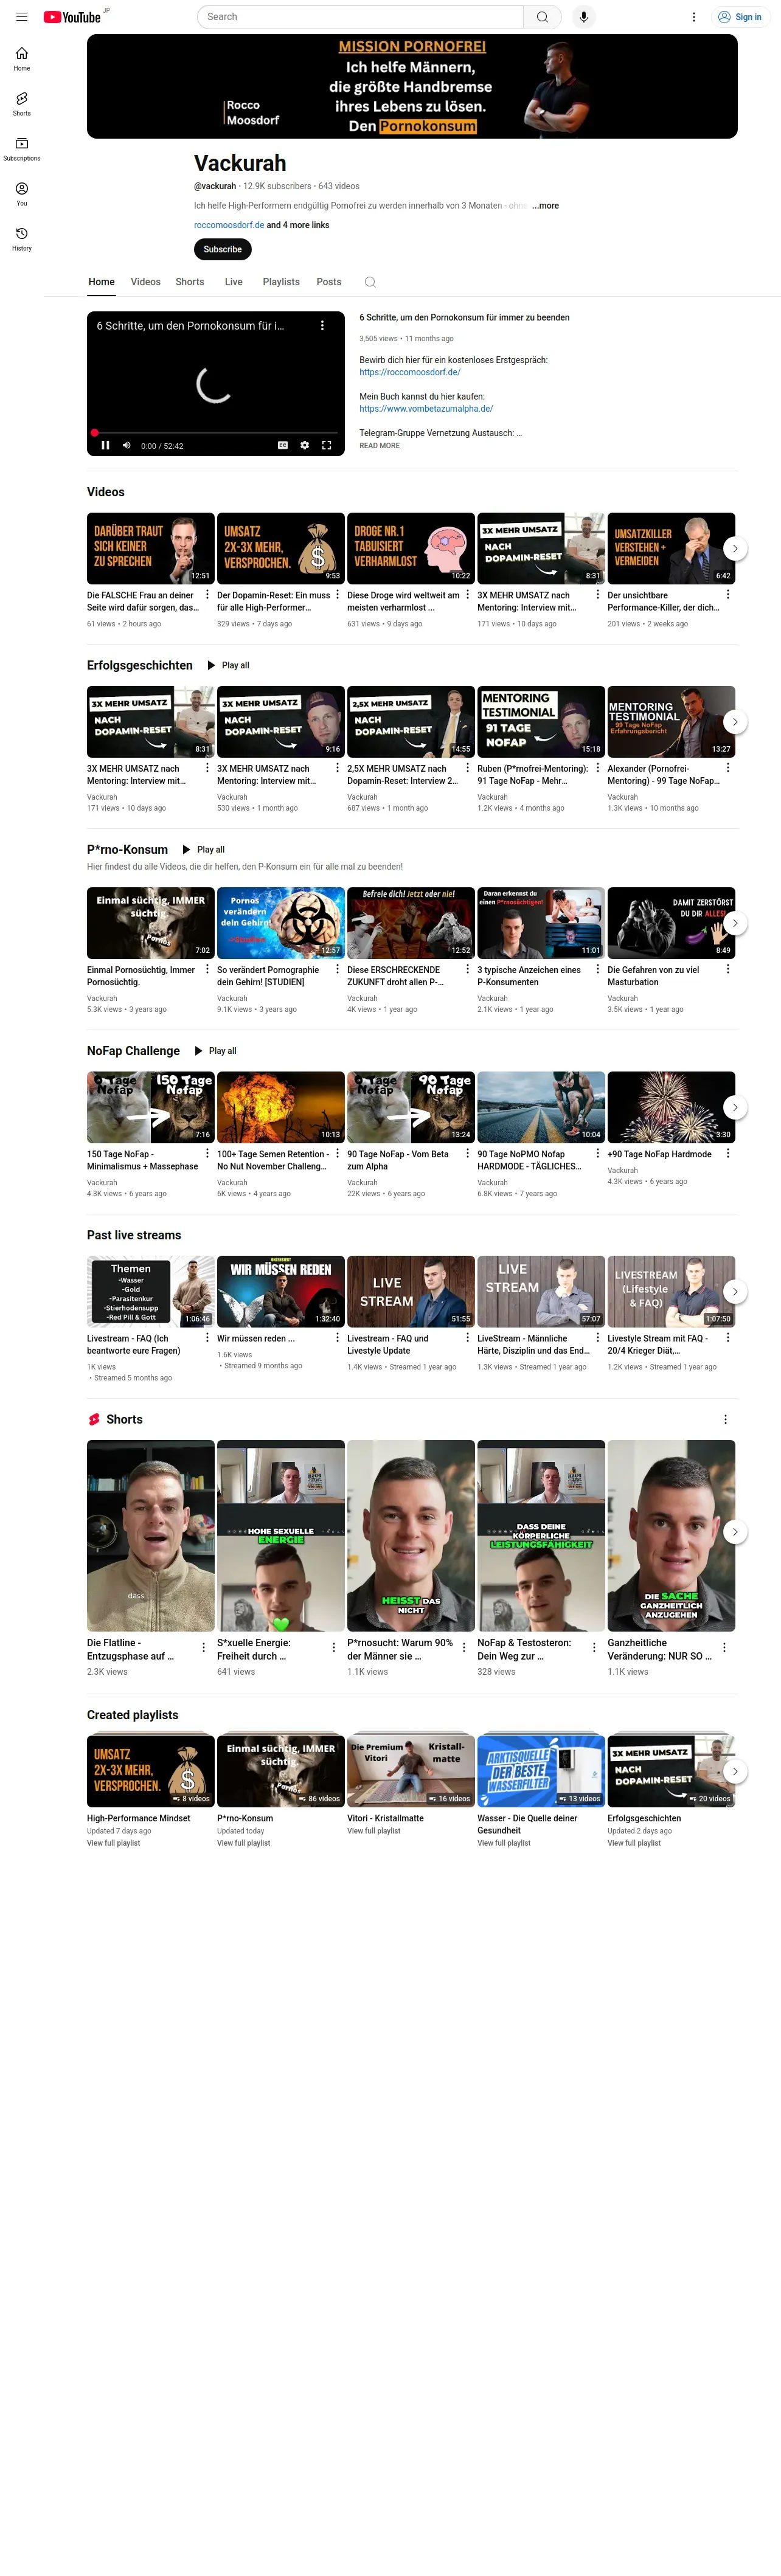Show next videos in NoFap Challenge row

tap(735, 1107)
